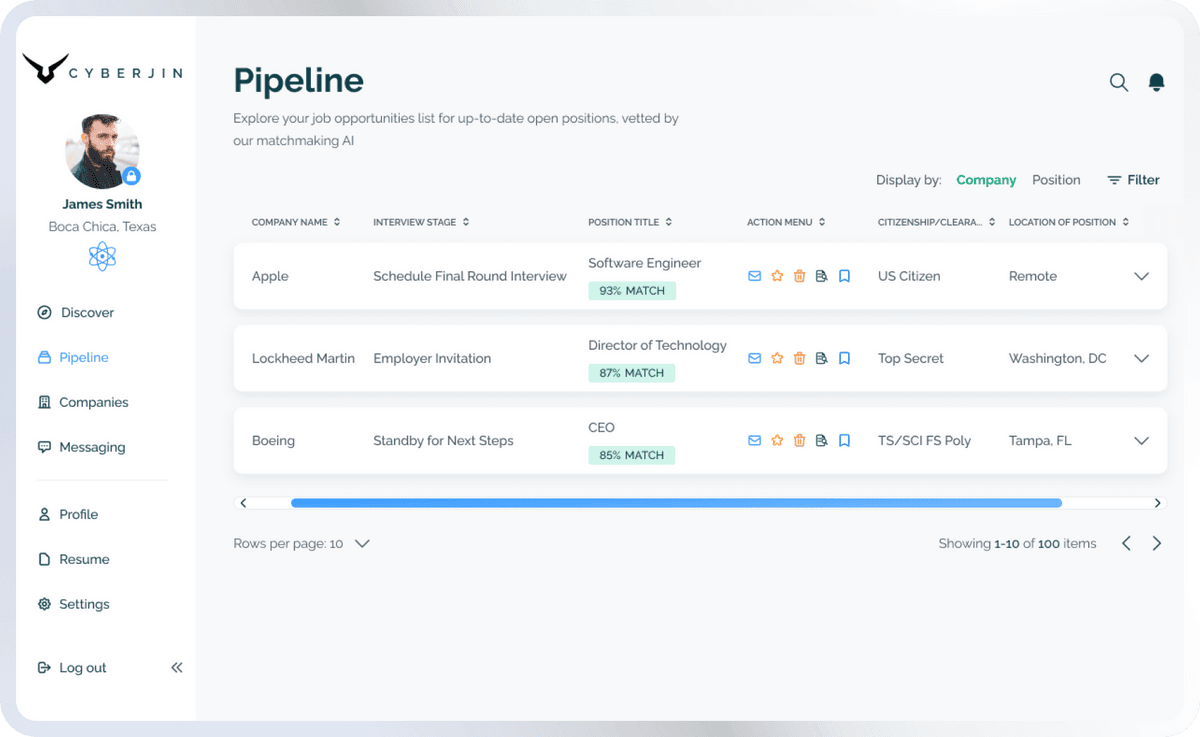The width and height of the screenshot is (1200, 737).
Task: Click Director of Technology title
Action: coord(657,345)
